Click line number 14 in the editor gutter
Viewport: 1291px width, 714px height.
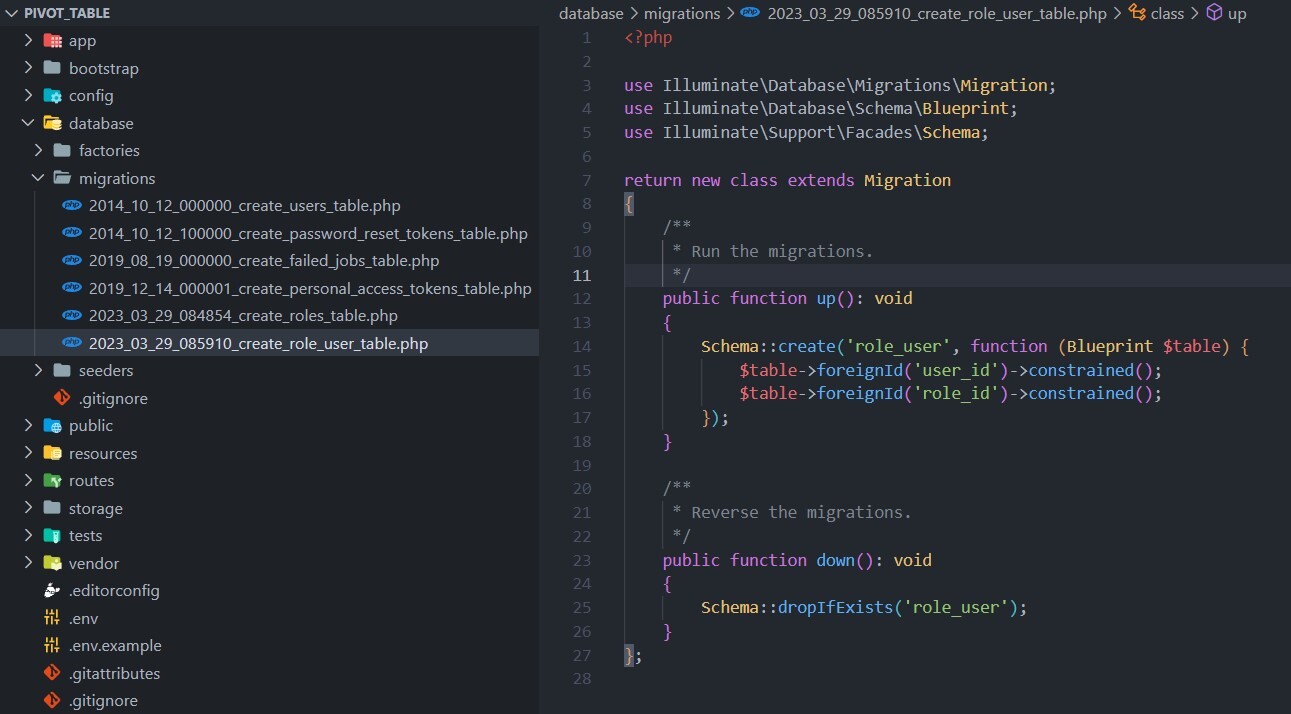tap(581, 346)
